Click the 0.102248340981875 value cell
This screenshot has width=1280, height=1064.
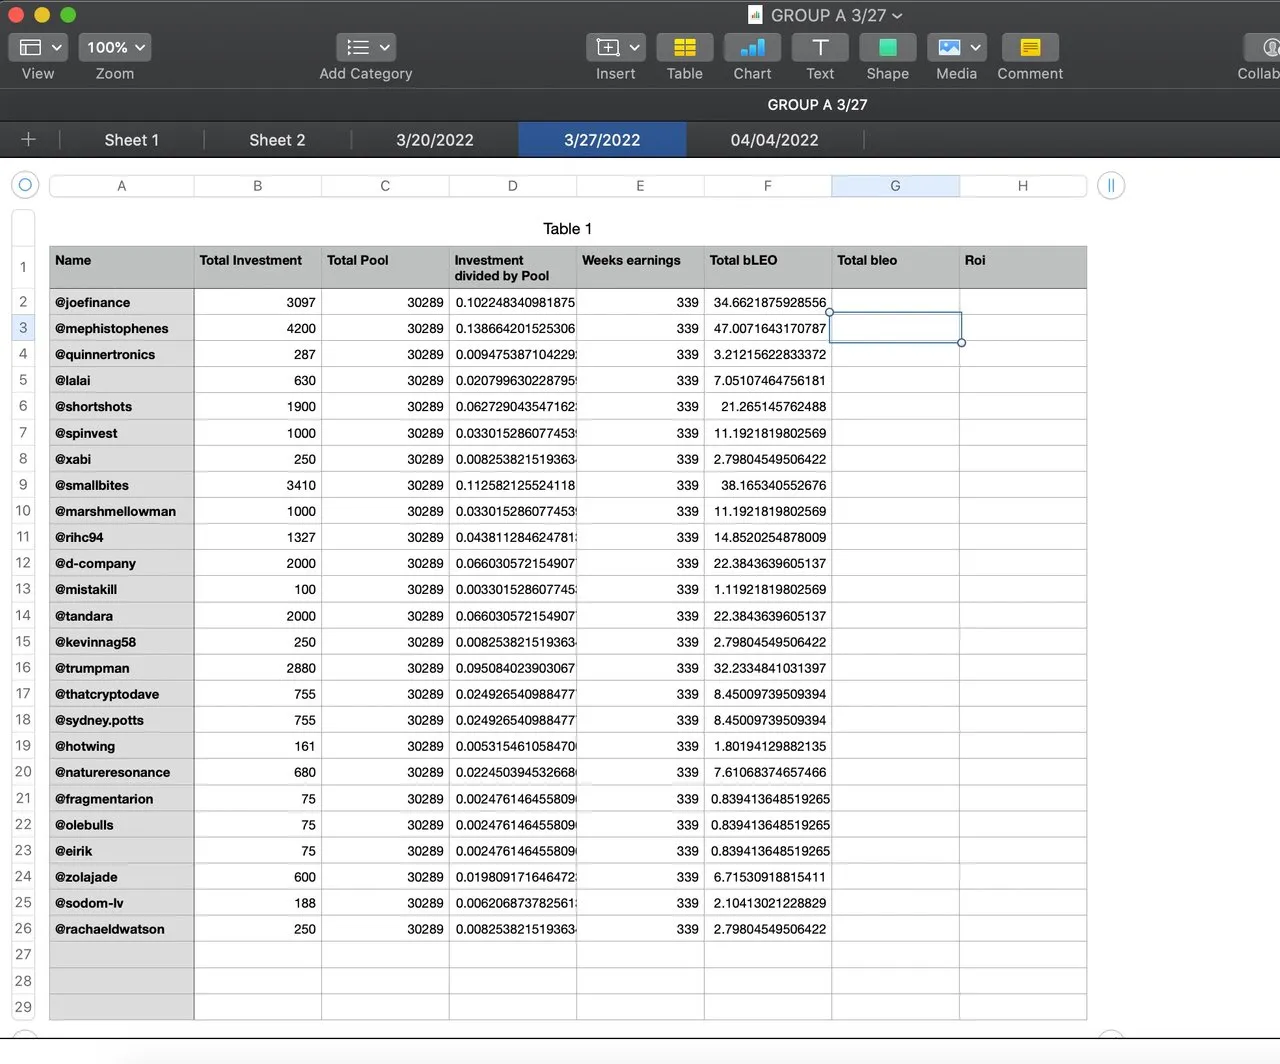pos(513,302)
